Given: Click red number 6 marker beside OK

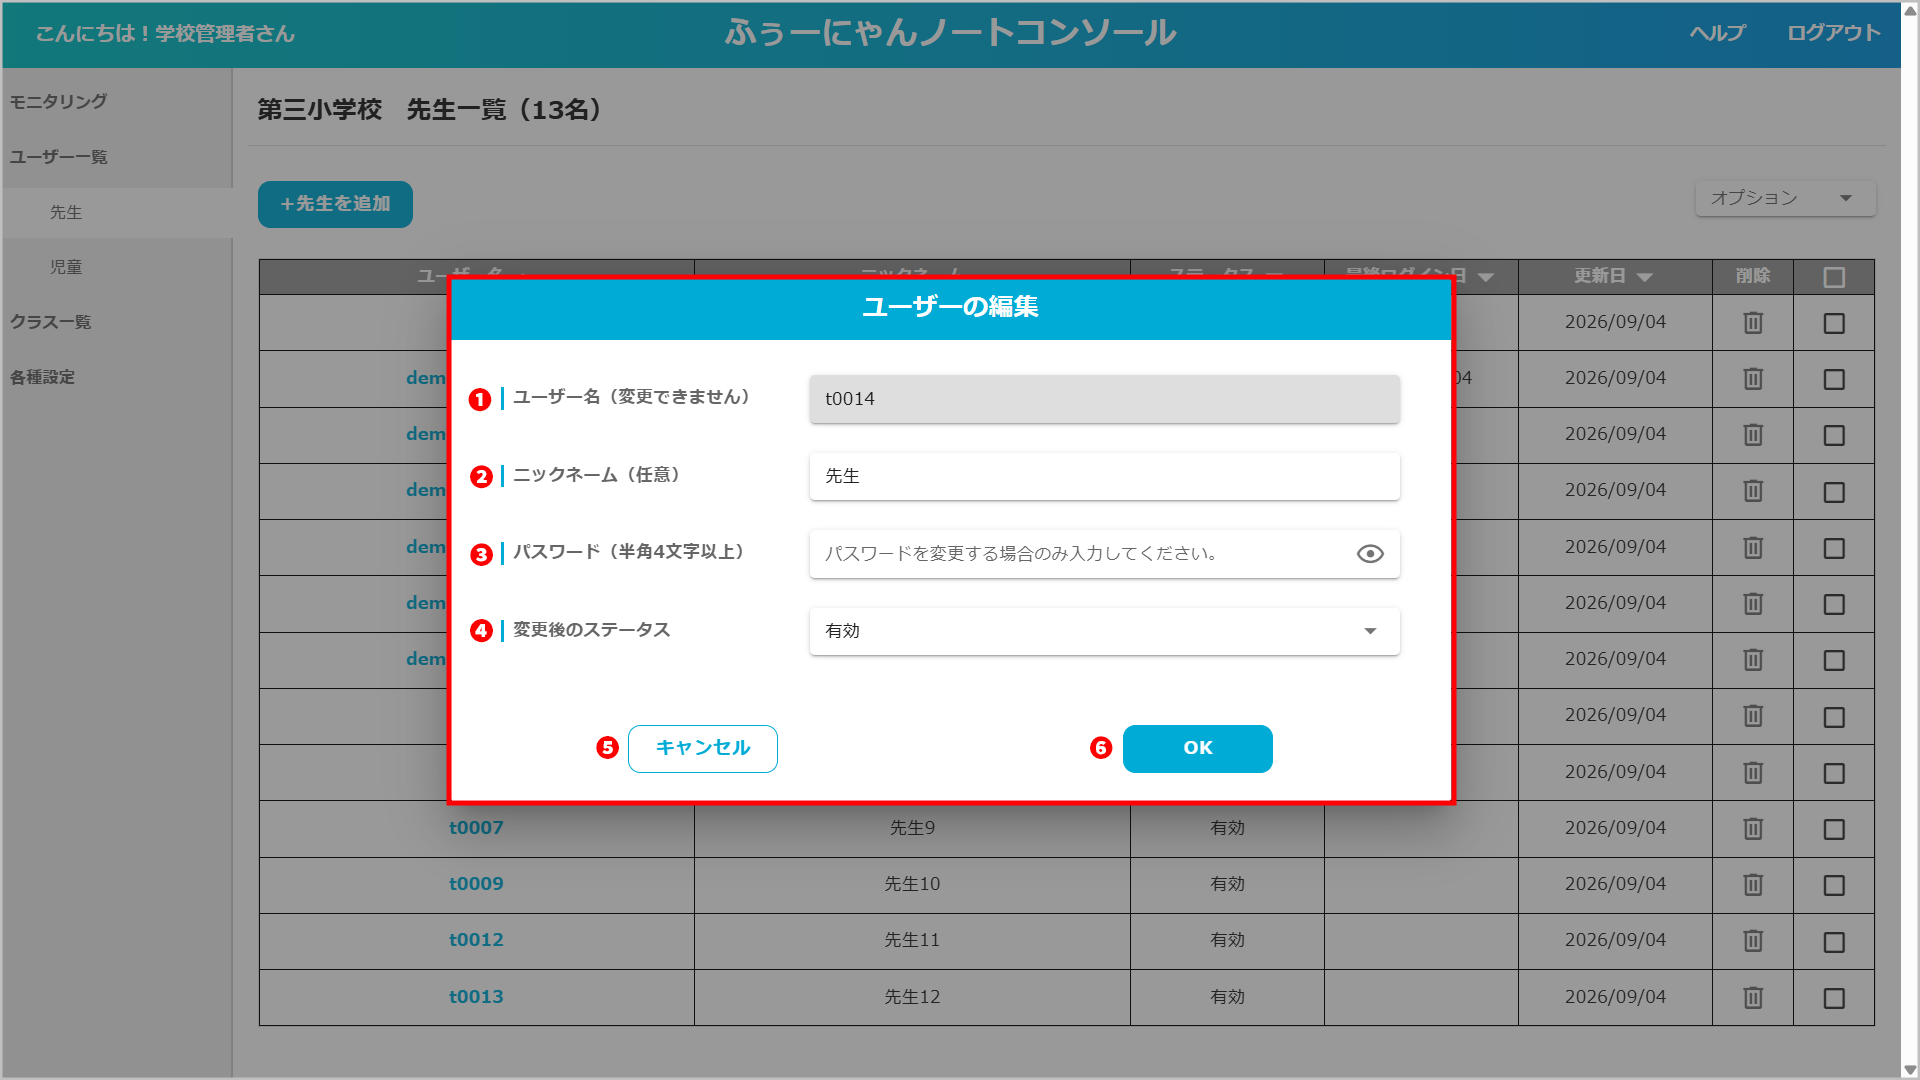Looking at the screenshot, I should pyautogui.click(x=1101, y=748).
